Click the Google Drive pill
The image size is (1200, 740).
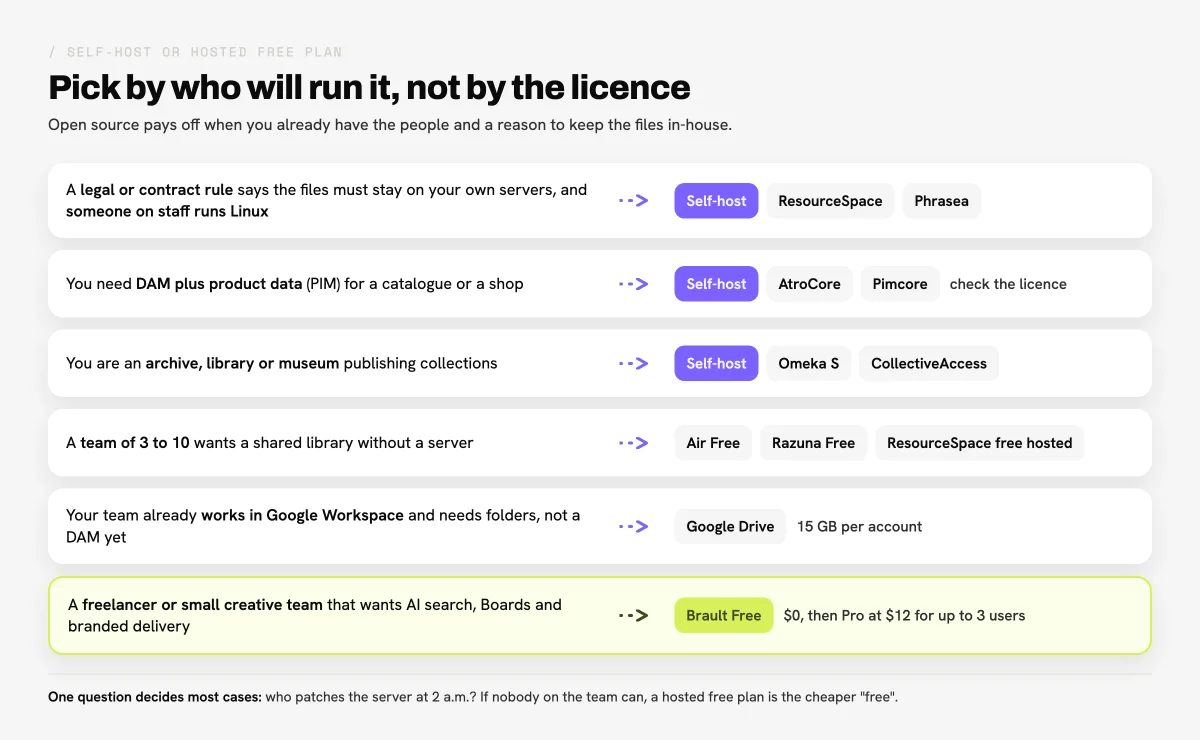[730, 526]
